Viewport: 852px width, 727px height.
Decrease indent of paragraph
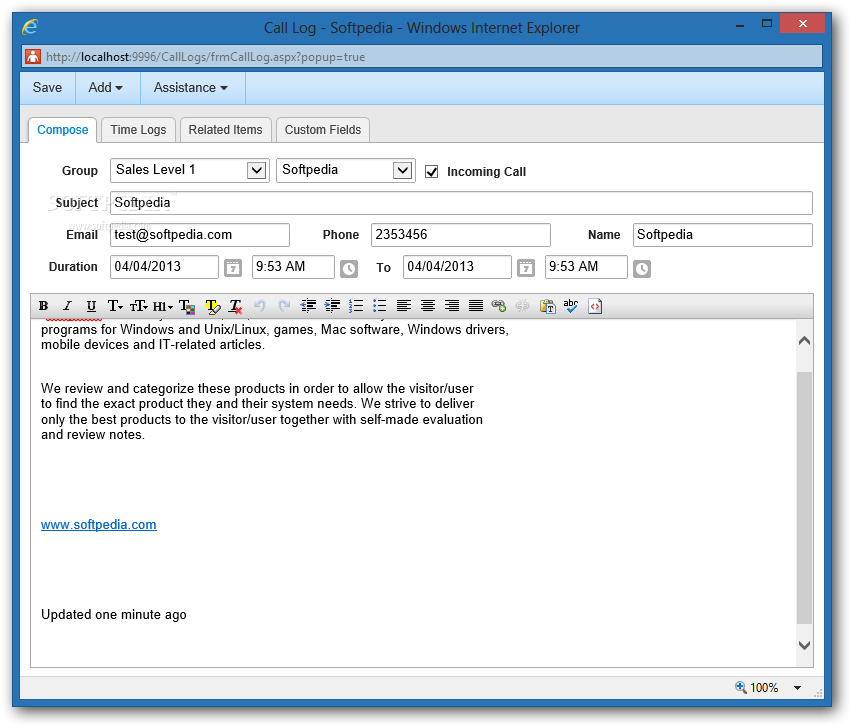308,306
